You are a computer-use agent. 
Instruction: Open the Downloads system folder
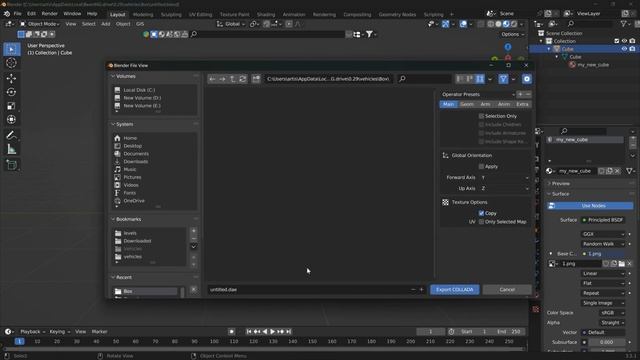(136, 162)
